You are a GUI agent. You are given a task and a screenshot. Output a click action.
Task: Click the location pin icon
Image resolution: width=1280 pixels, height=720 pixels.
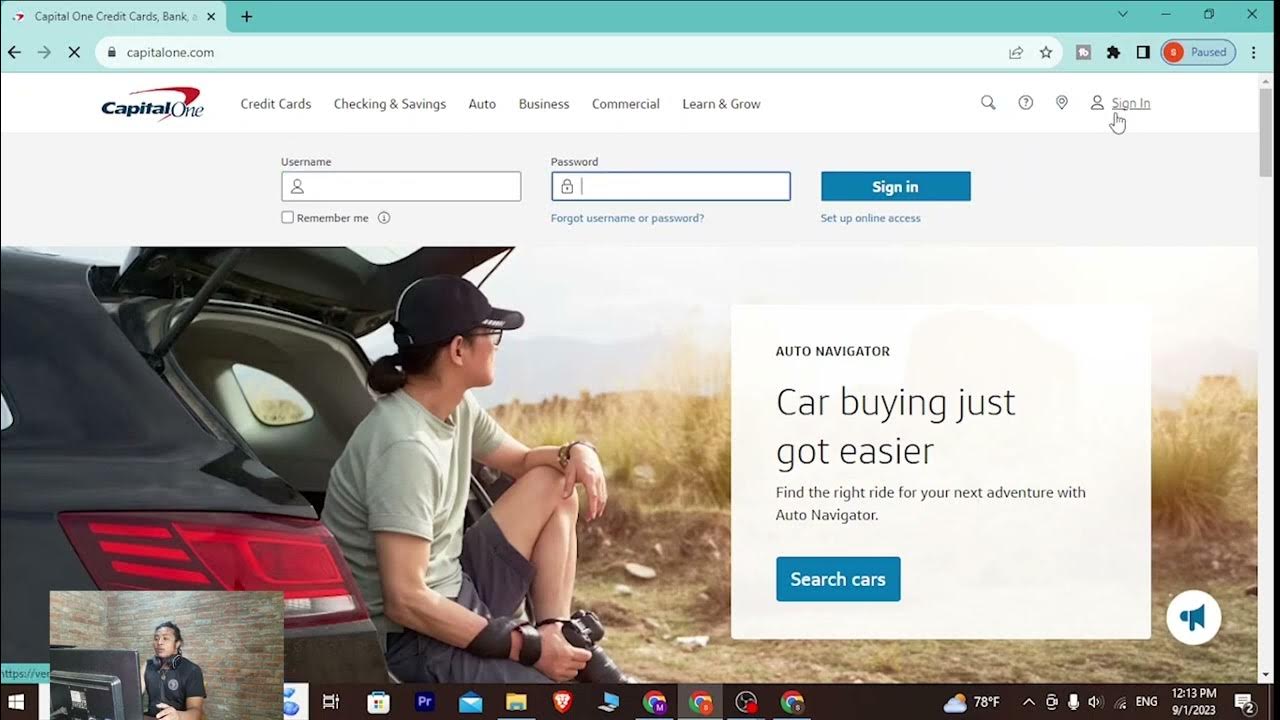coord(1062,103)
